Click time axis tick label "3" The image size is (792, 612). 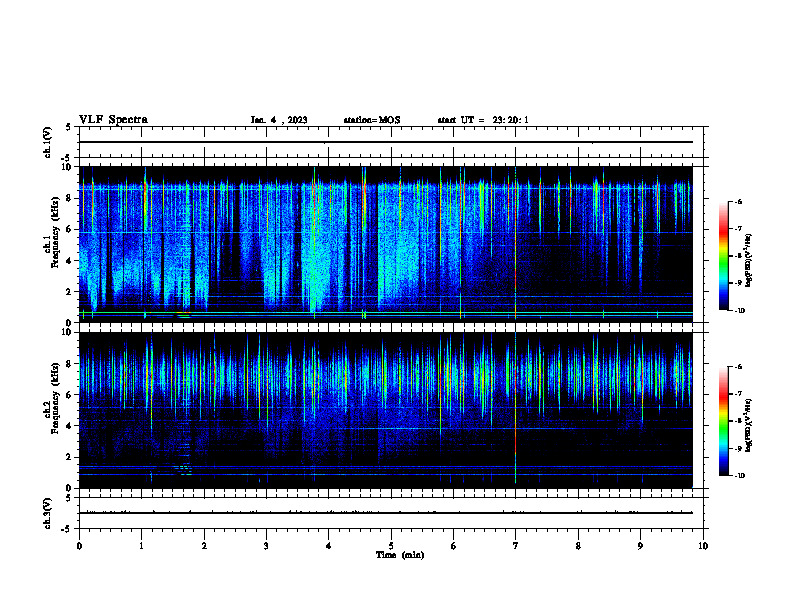point(266,546)
